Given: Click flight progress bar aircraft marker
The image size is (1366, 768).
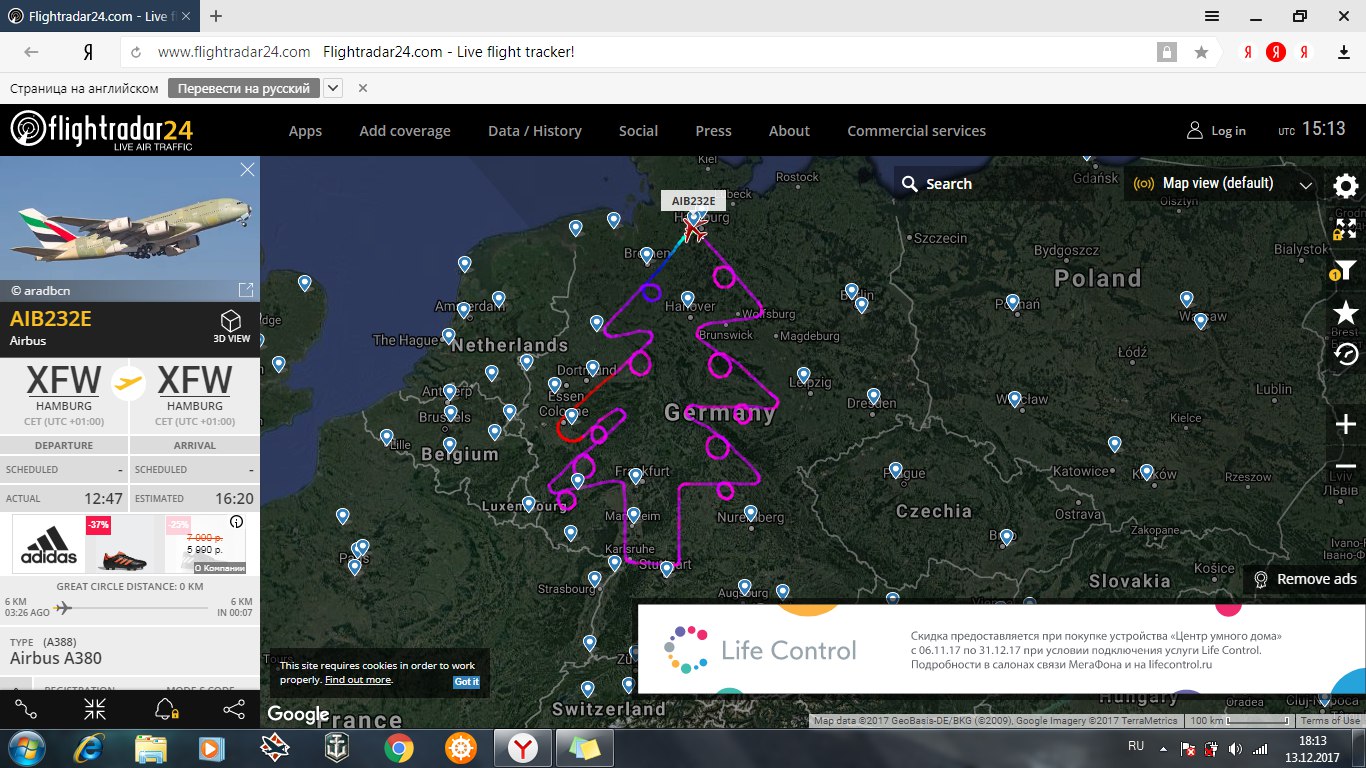Looking at the screenshot, I should point(64,607).
